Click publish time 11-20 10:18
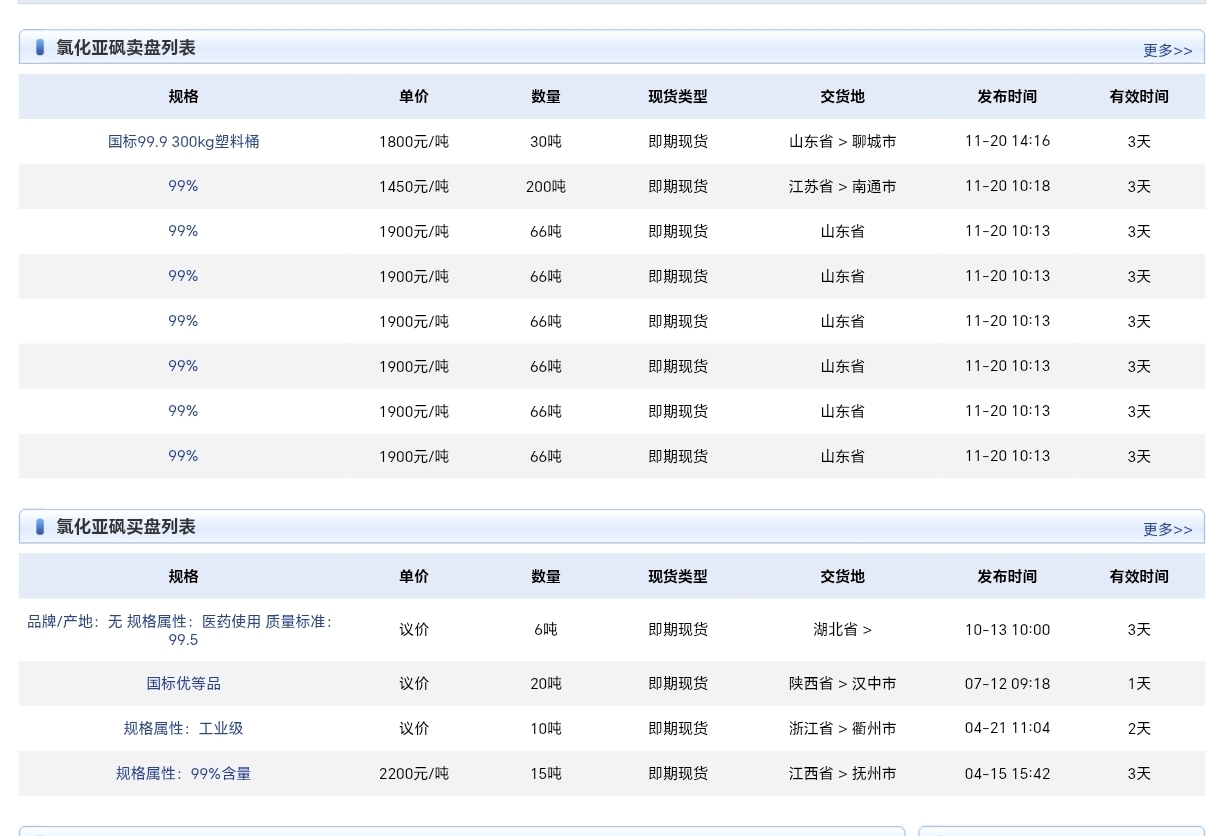The image size is (1224, 836). pos(1007,186)
